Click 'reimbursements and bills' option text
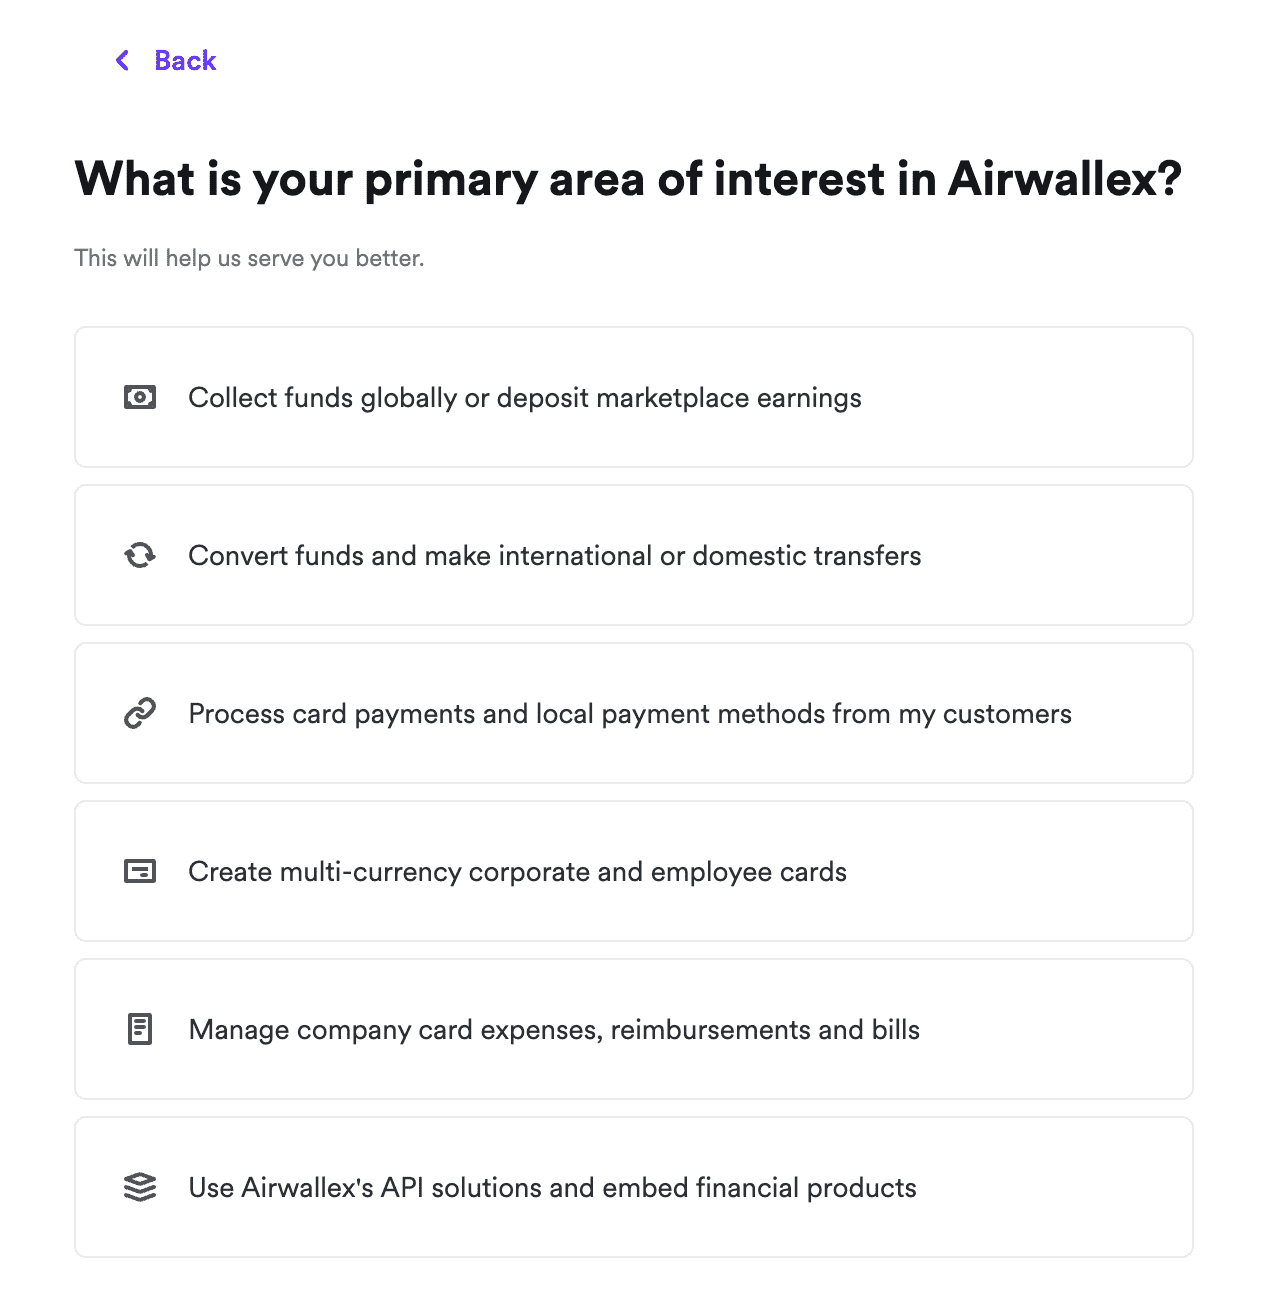This screenshot has height=1312, width=1264. pyautogui.click(x=765, y=1030)
